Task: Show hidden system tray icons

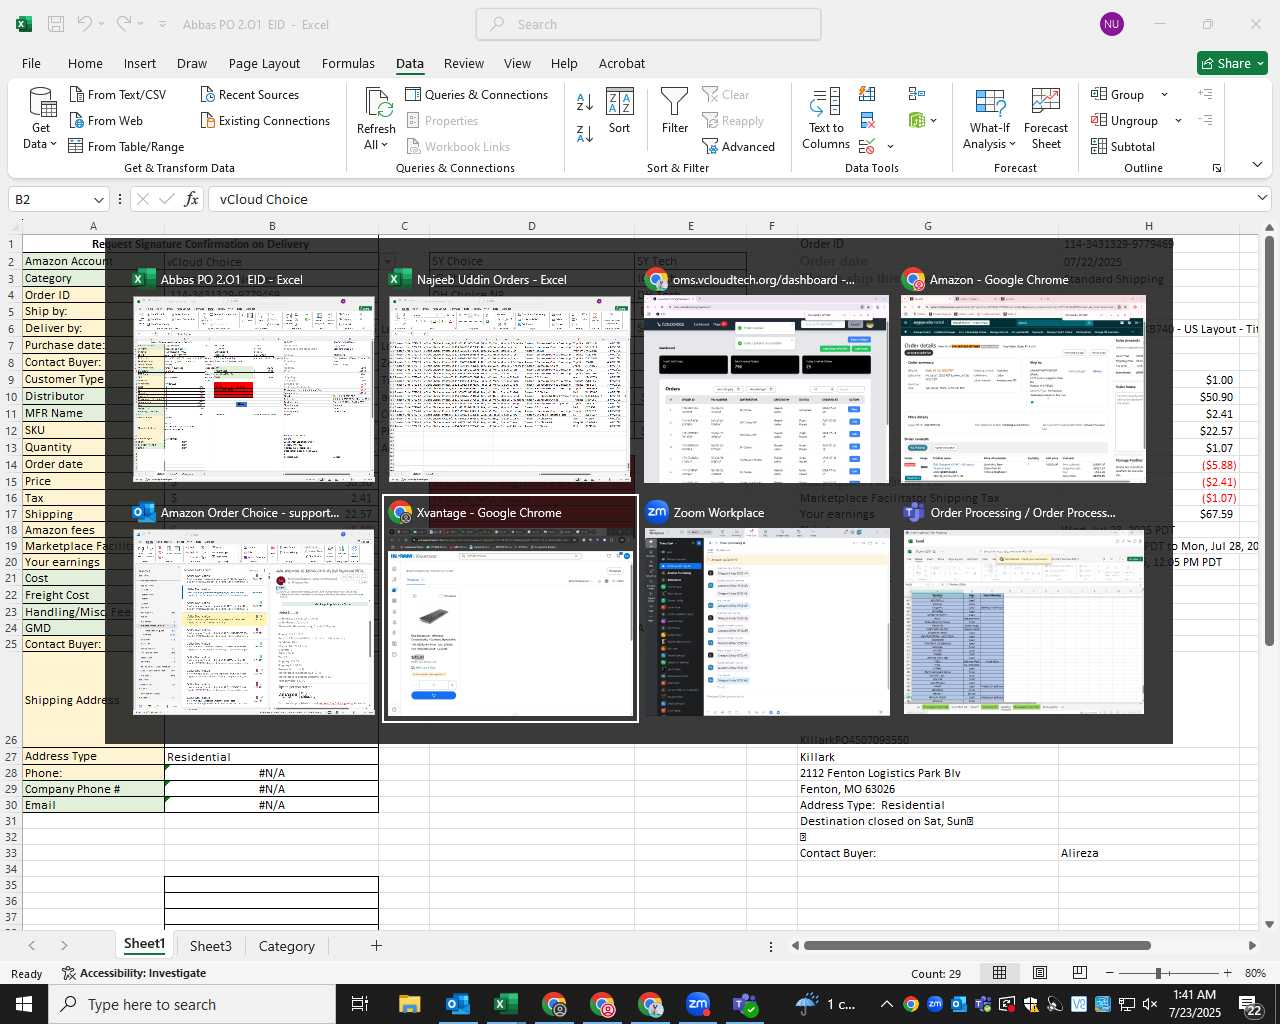Action: click(886, 1004)
